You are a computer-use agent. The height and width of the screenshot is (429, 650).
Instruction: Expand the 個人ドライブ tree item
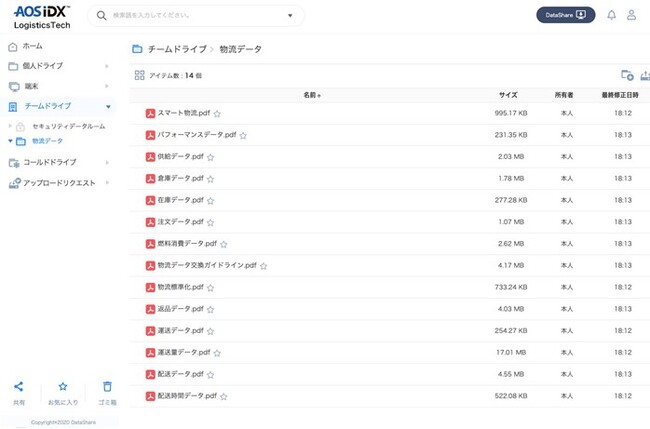pos(107,66)
